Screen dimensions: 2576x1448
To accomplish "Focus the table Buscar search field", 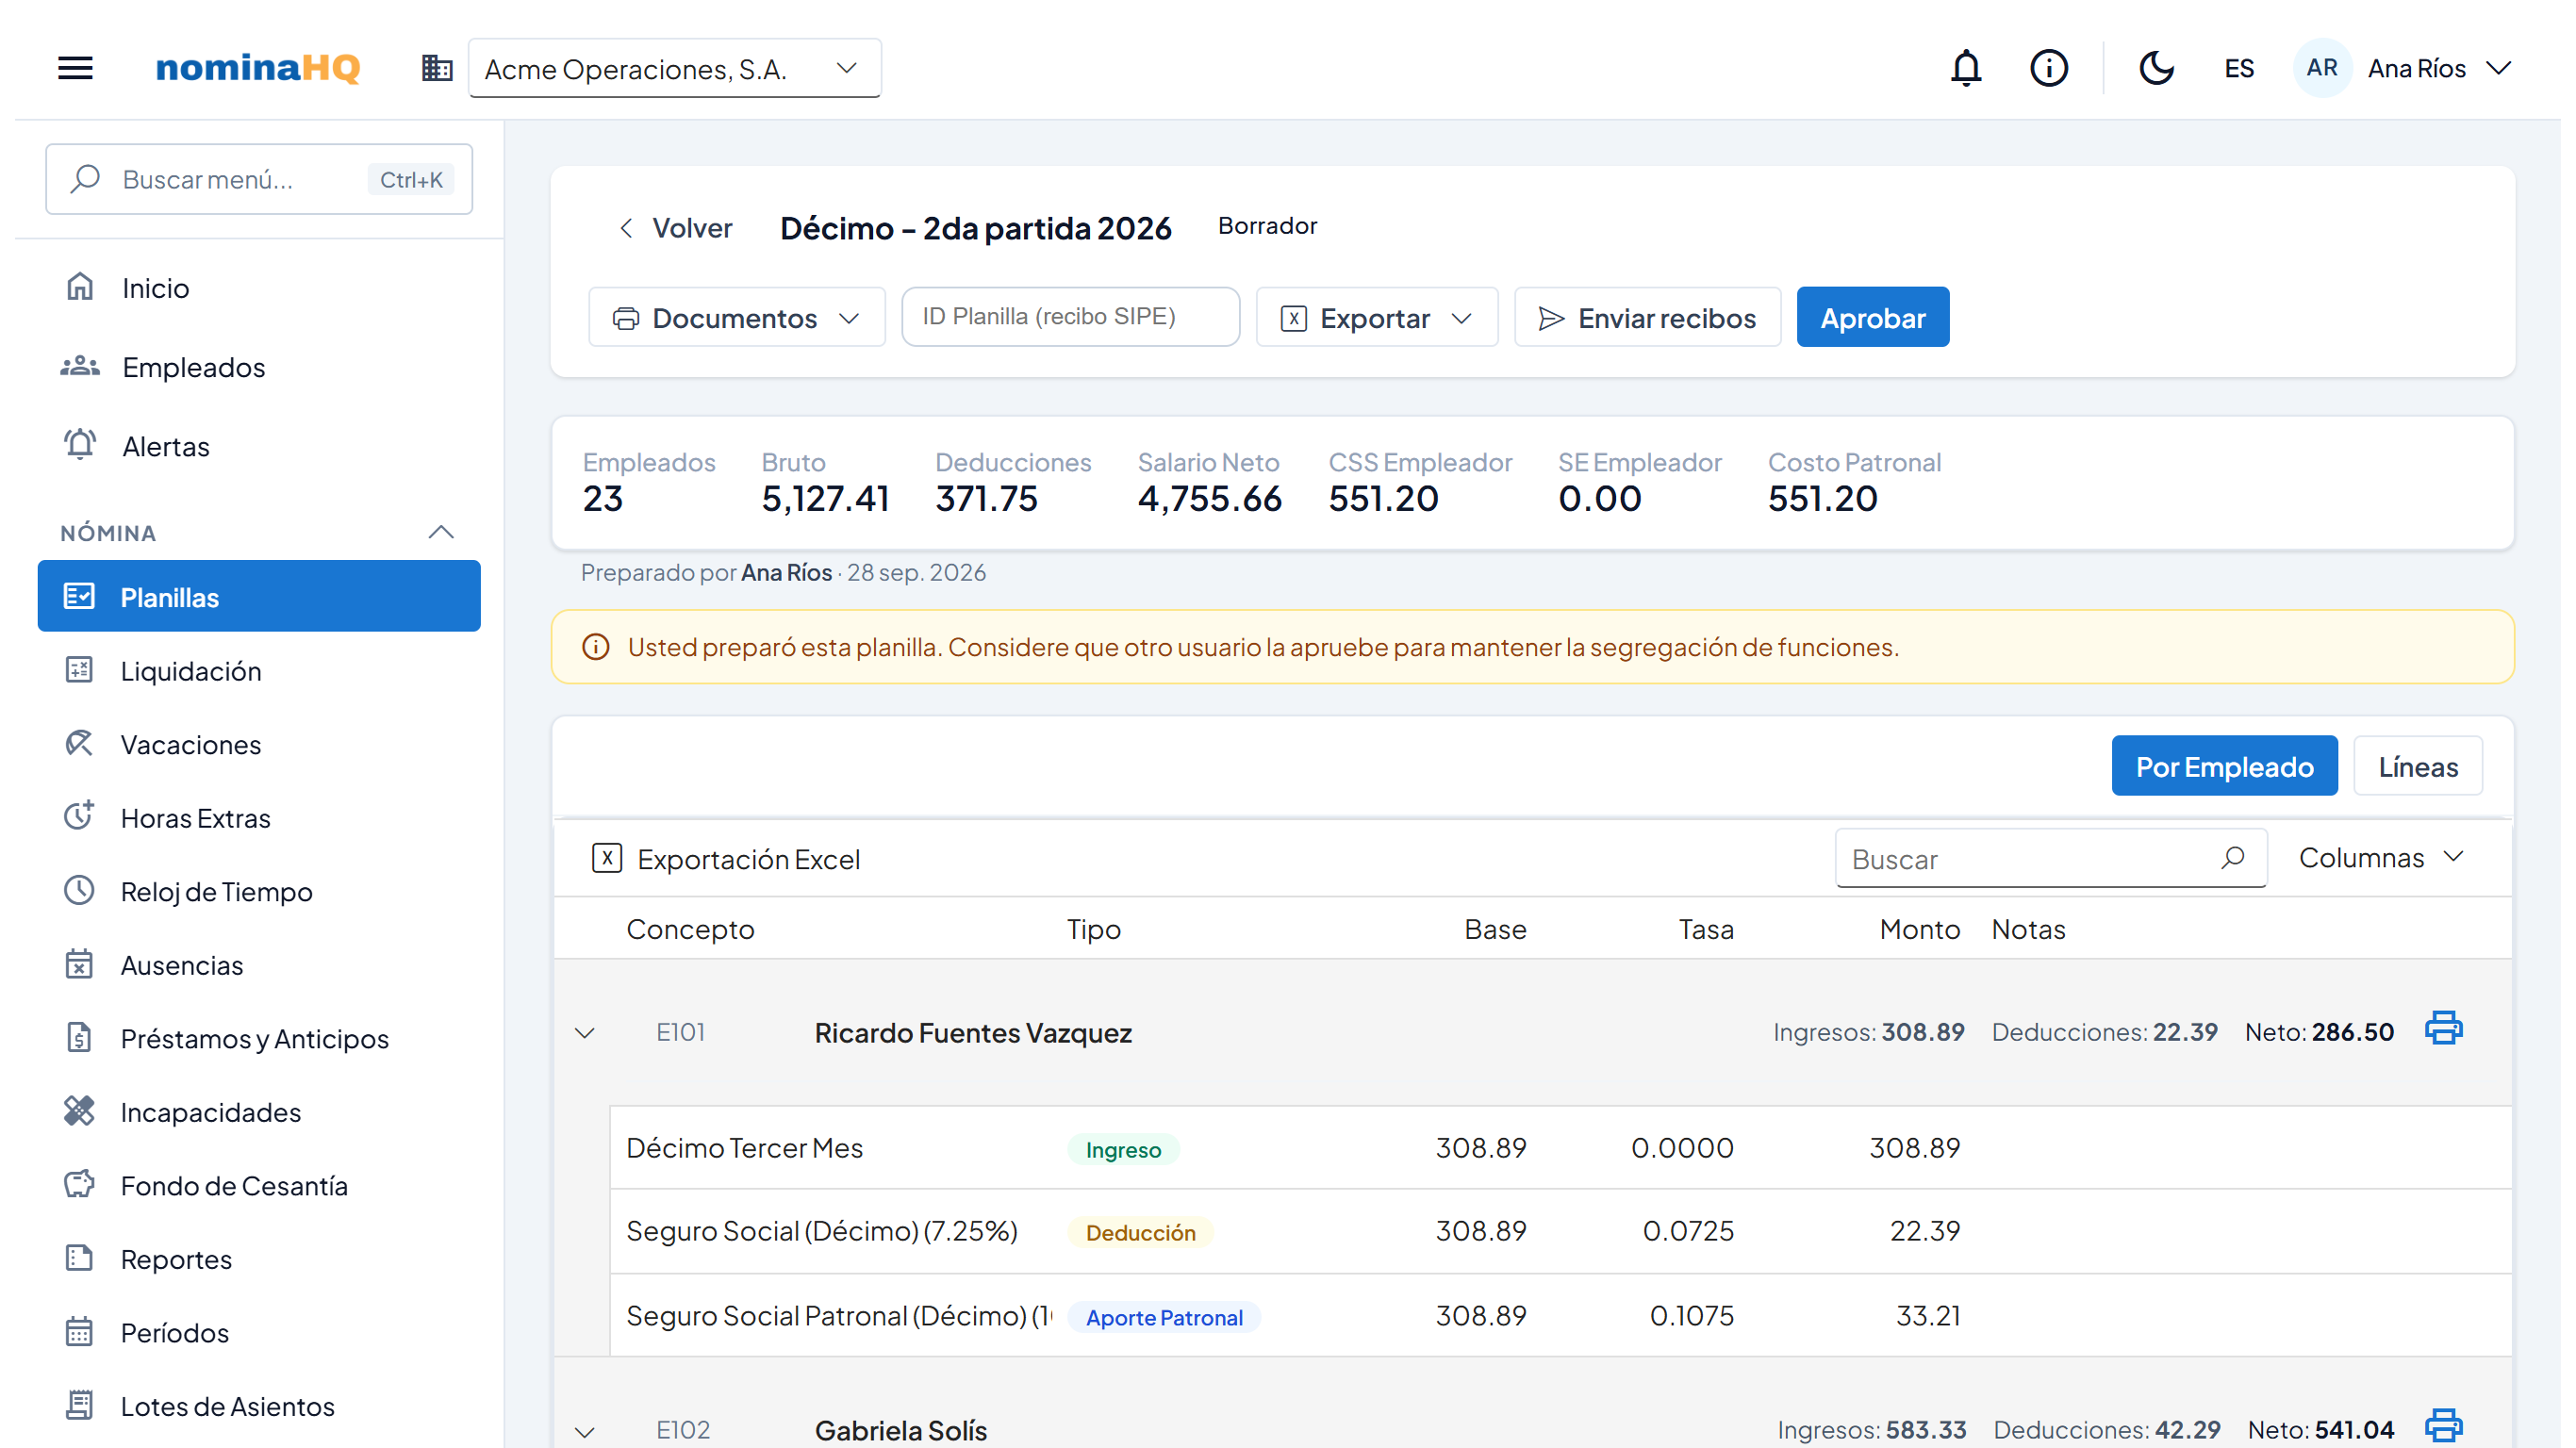I will pos(2049,858).
